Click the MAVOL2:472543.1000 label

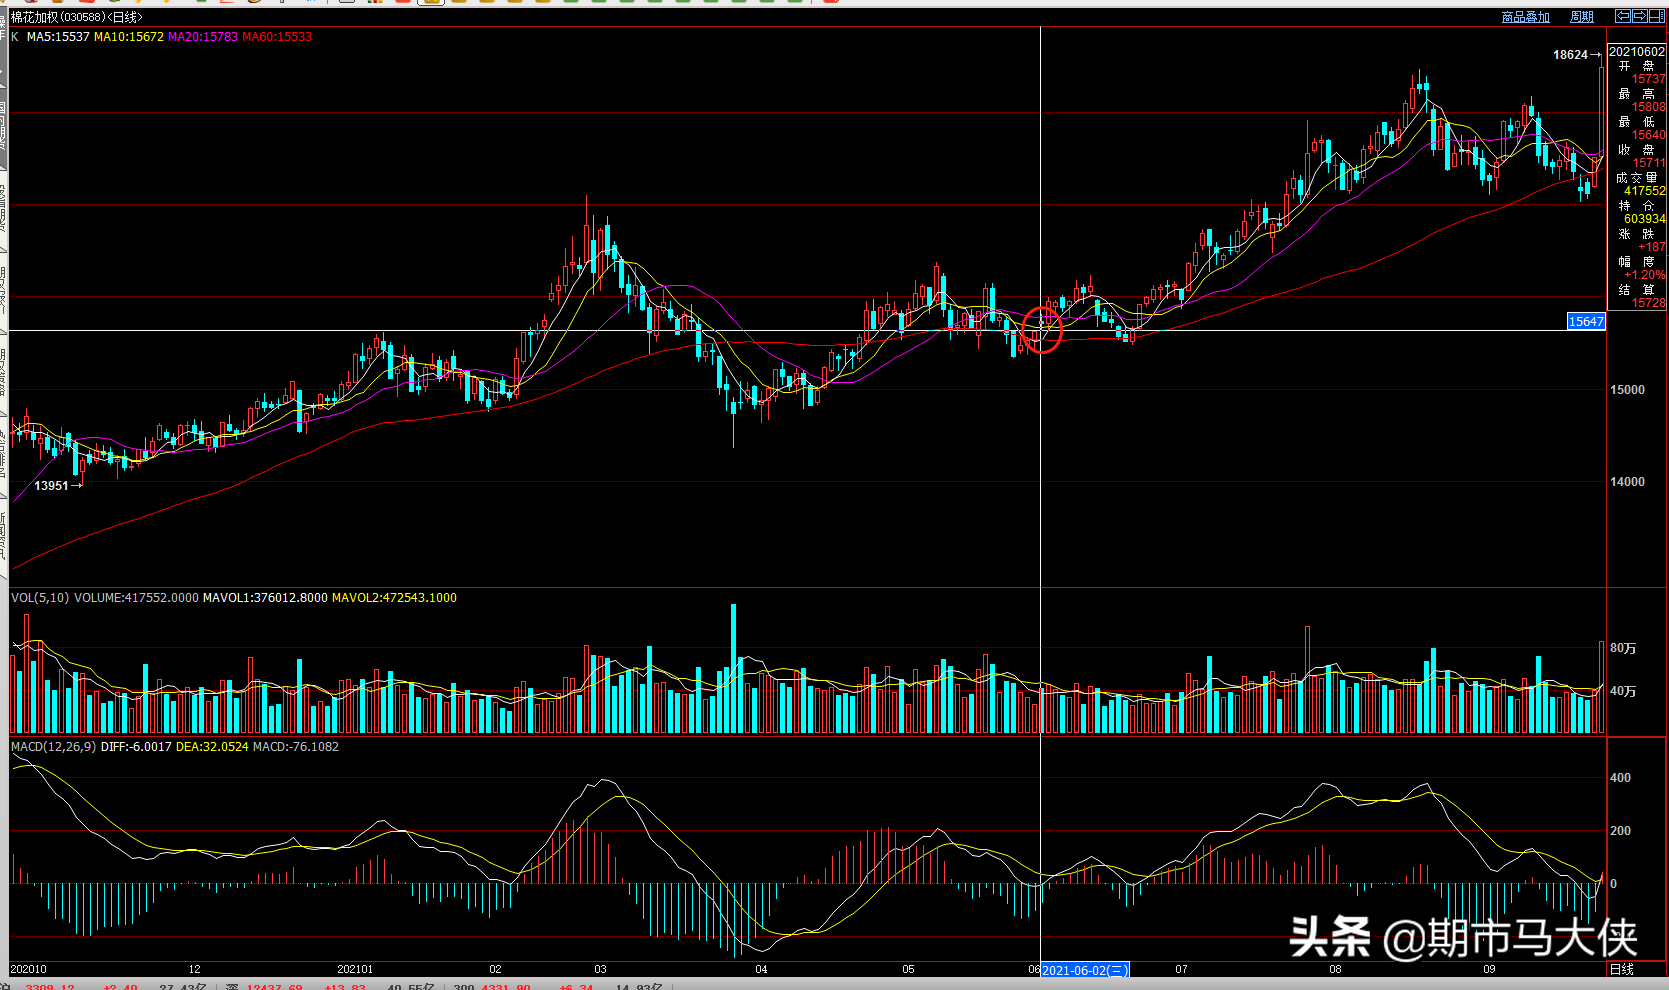click(394, 598)
